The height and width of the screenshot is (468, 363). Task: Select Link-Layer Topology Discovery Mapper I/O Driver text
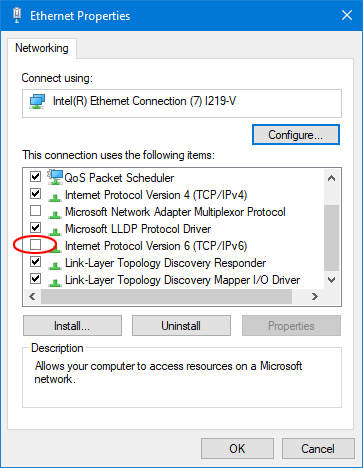point(182,280)
